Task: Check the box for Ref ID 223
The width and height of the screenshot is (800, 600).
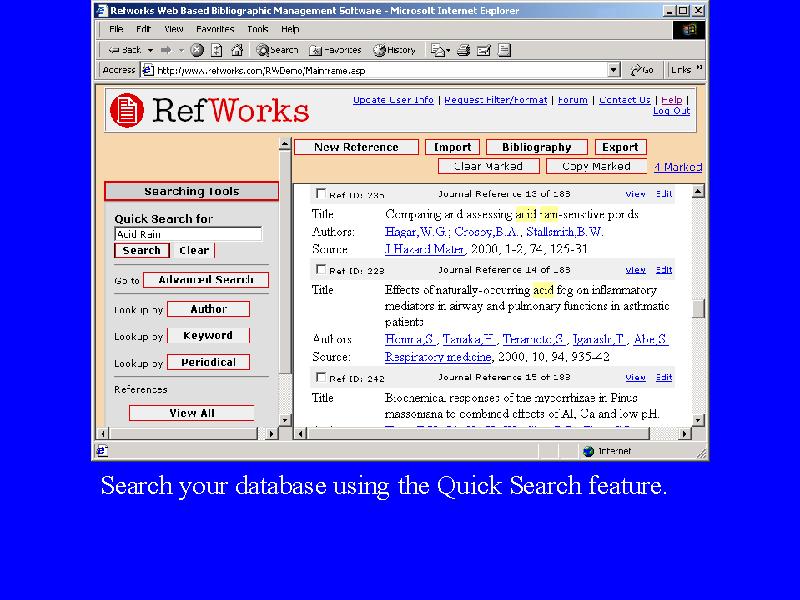Action: click(321, 269)
